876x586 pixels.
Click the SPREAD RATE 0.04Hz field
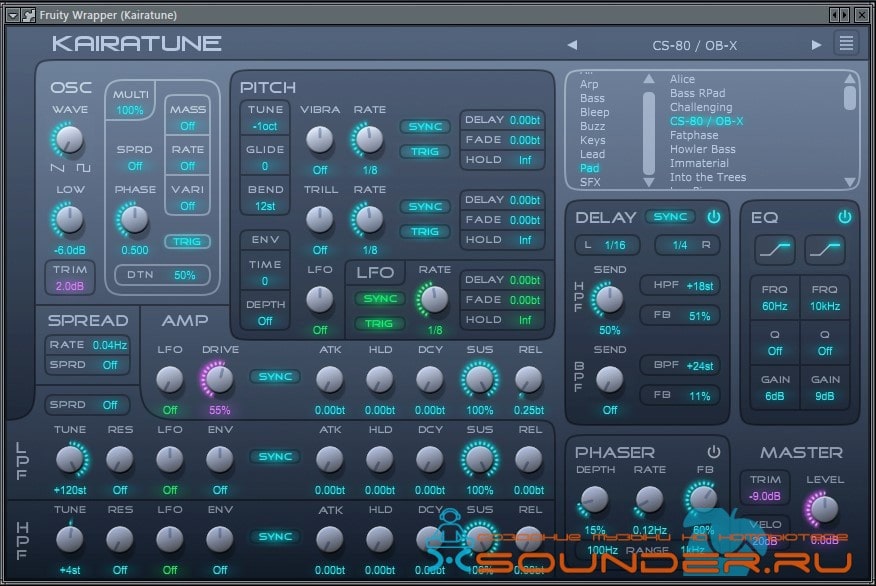coord(88,345)
